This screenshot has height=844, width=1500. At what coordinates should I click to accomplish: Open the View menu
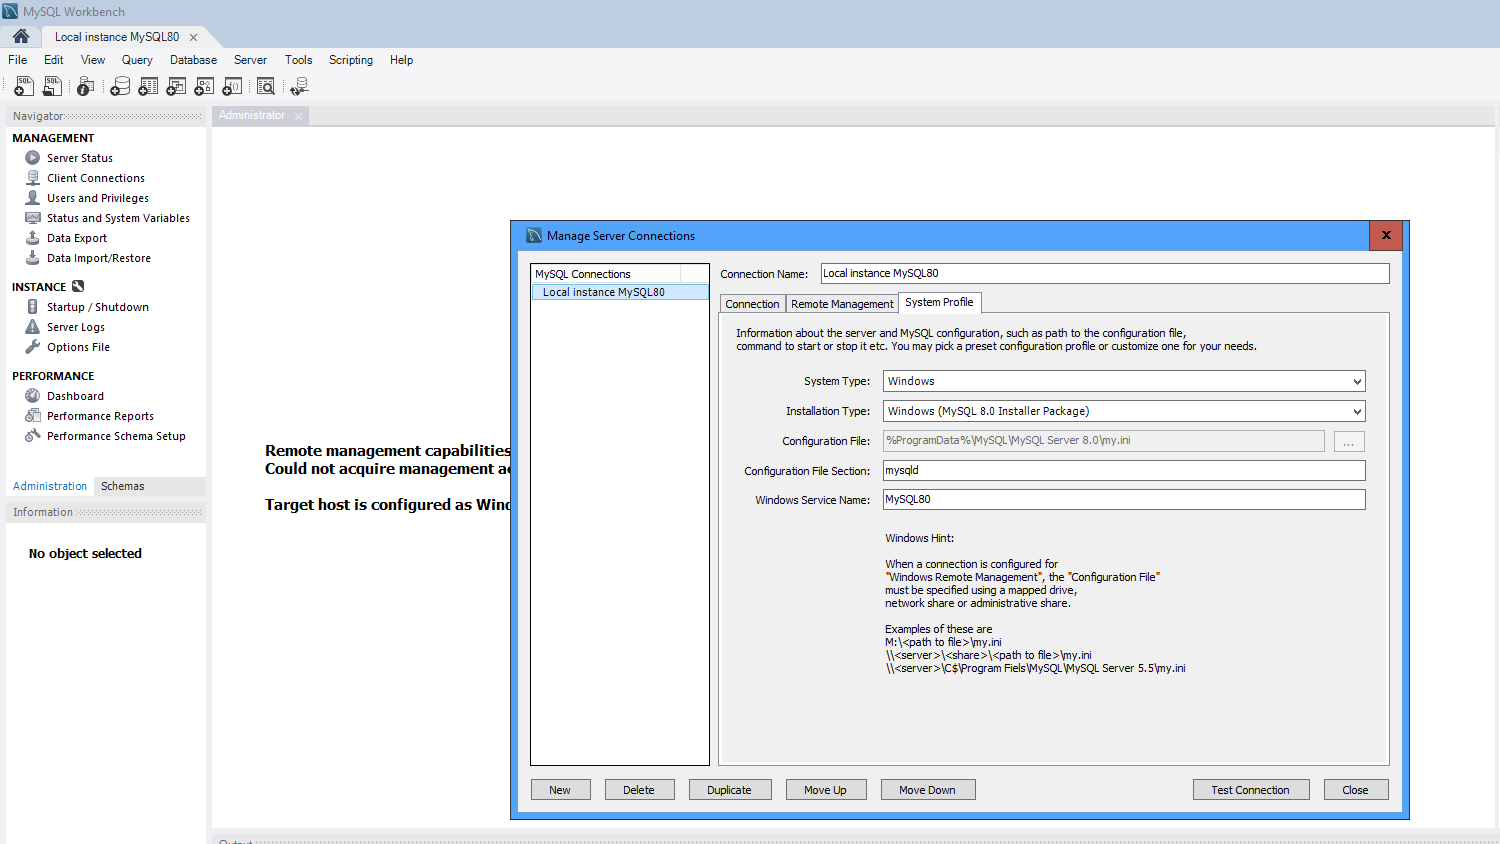point(93,60)
